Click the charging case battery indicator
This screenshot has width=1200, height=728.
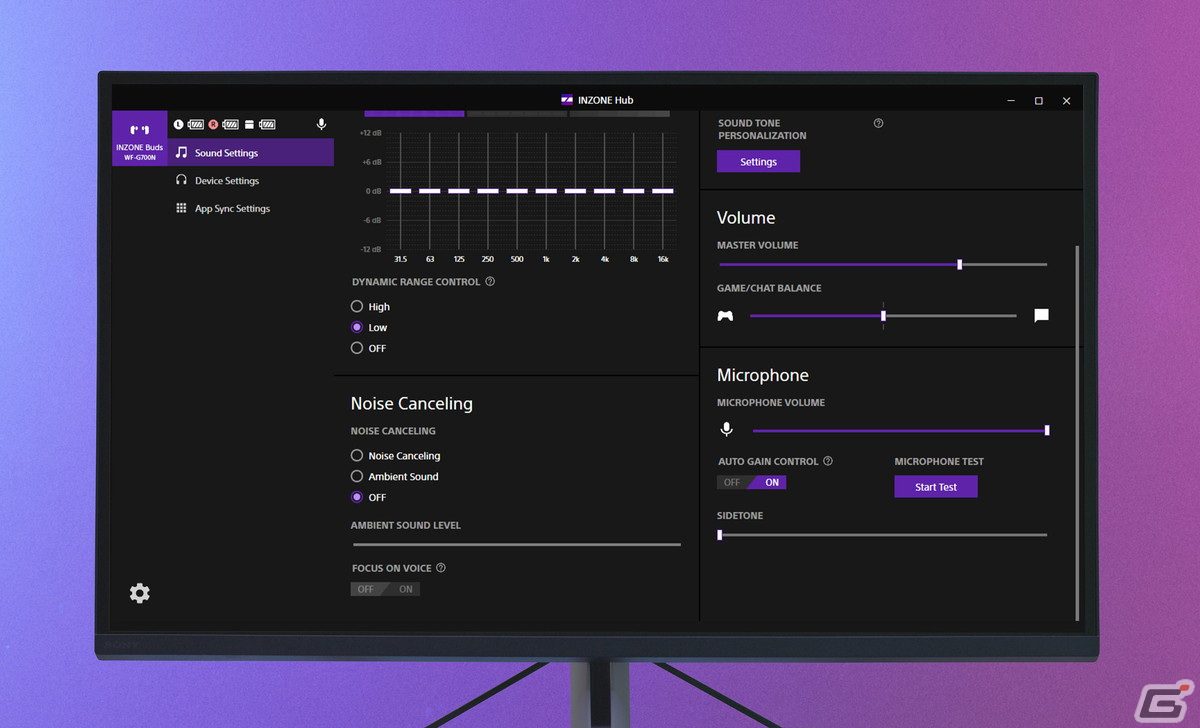point(260,124)
